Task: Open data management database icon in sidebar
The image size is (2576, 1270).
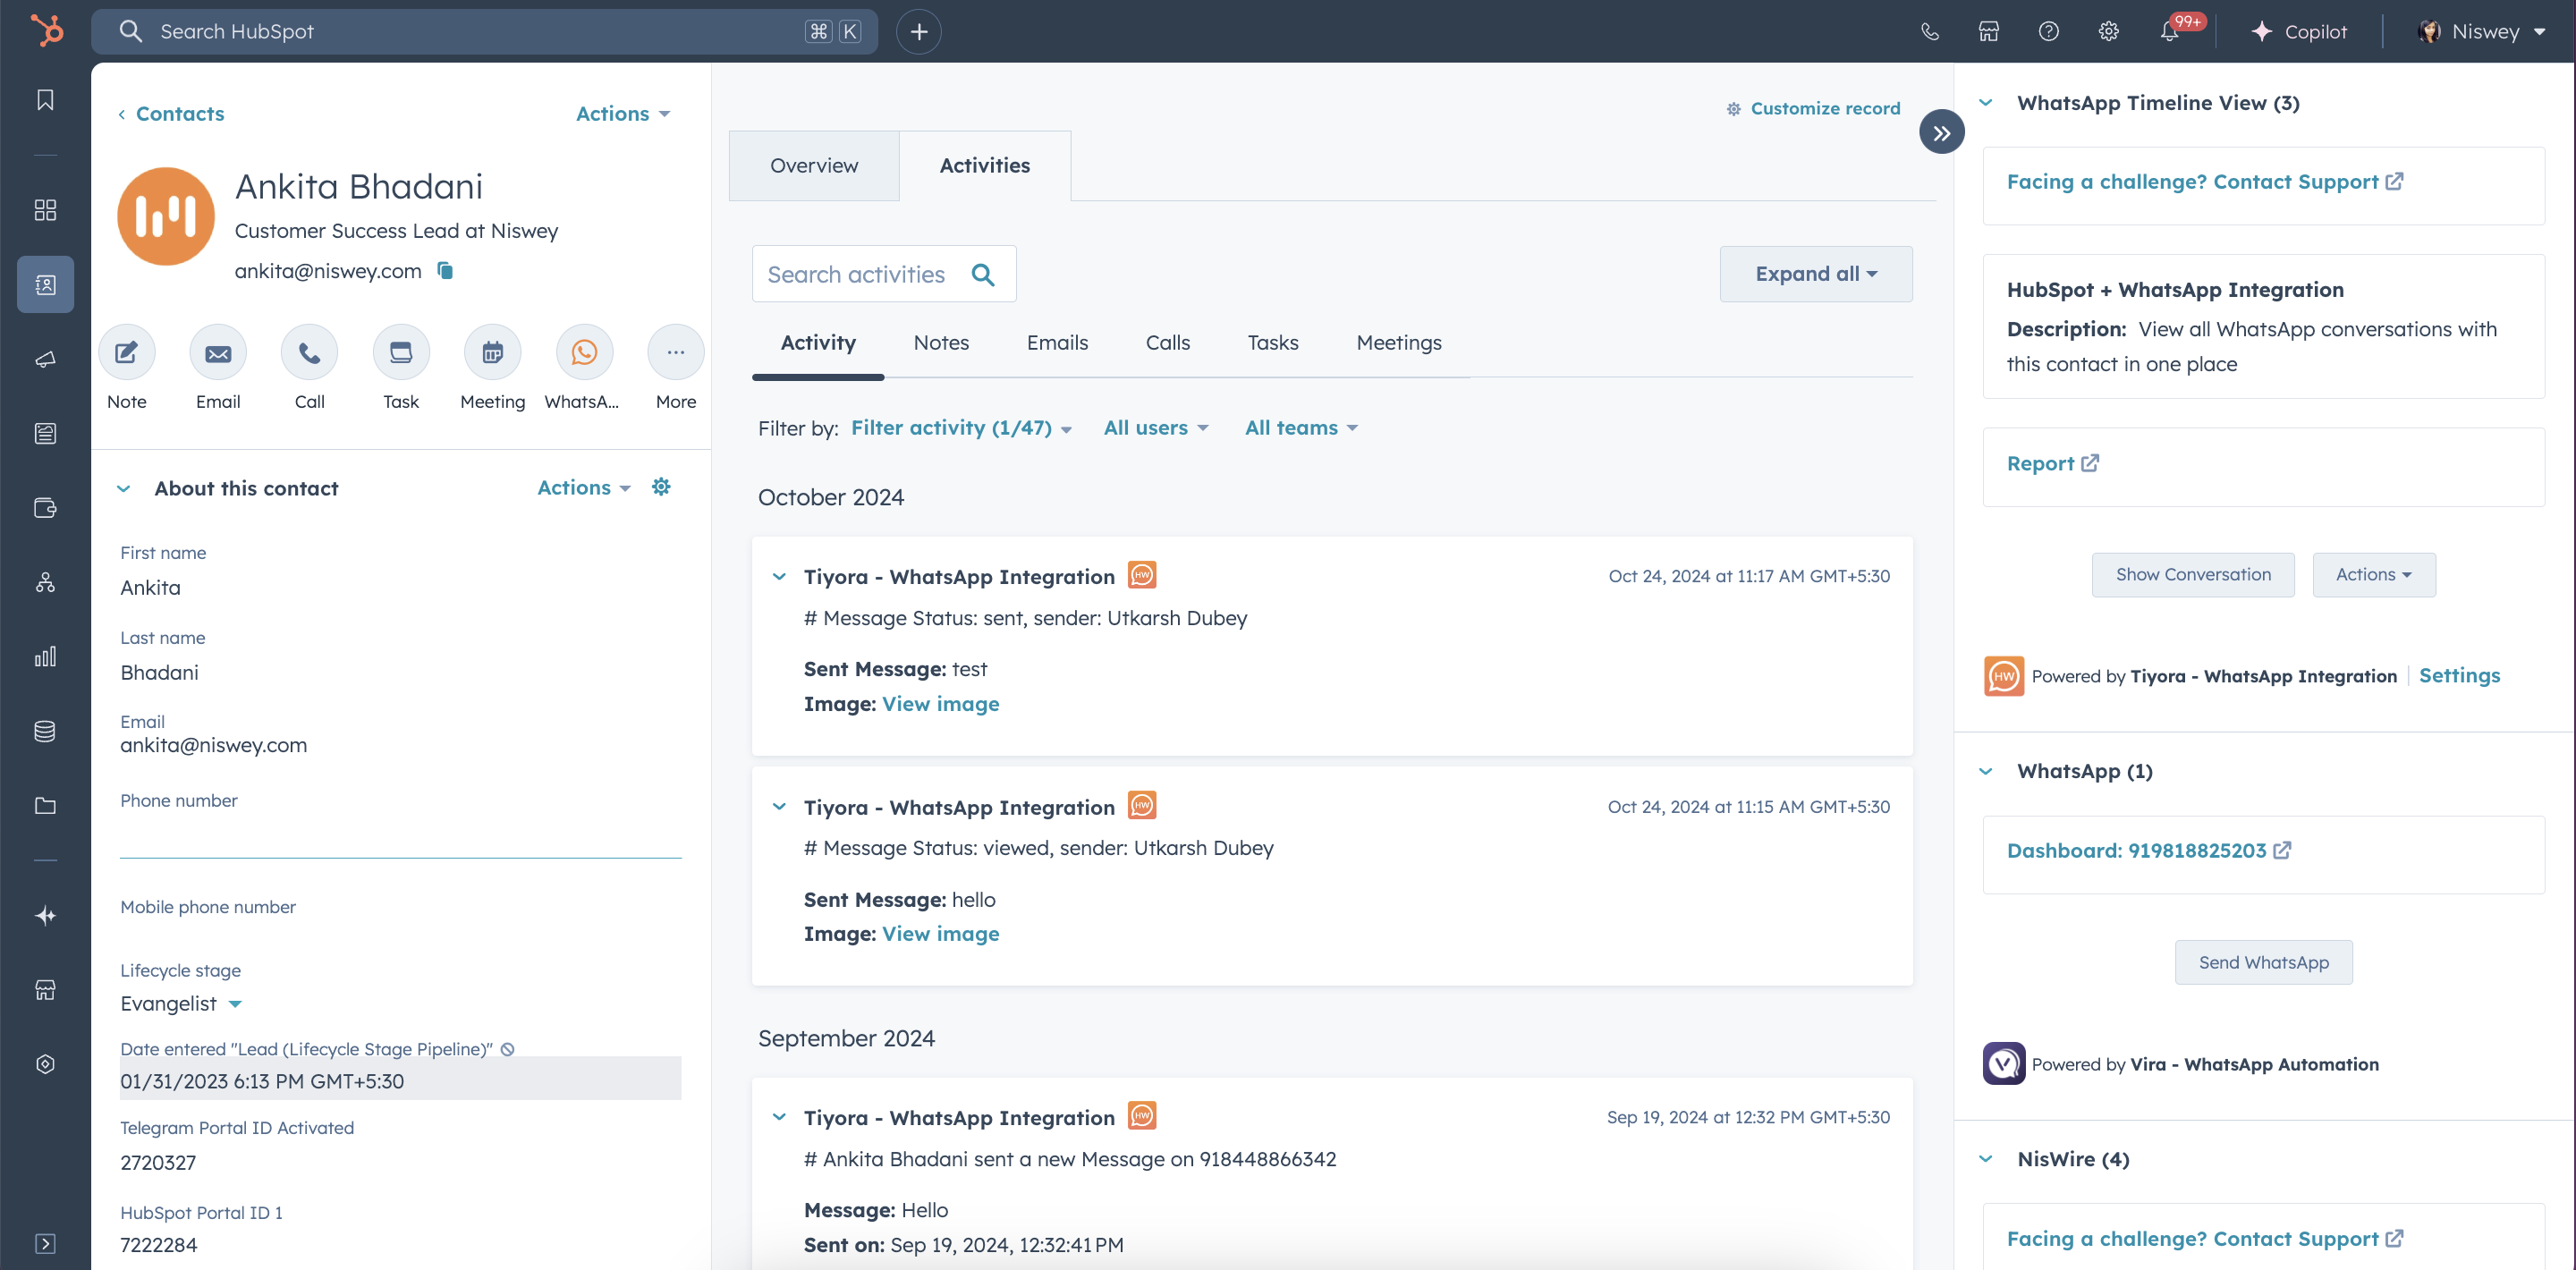Action: [45, 731]
